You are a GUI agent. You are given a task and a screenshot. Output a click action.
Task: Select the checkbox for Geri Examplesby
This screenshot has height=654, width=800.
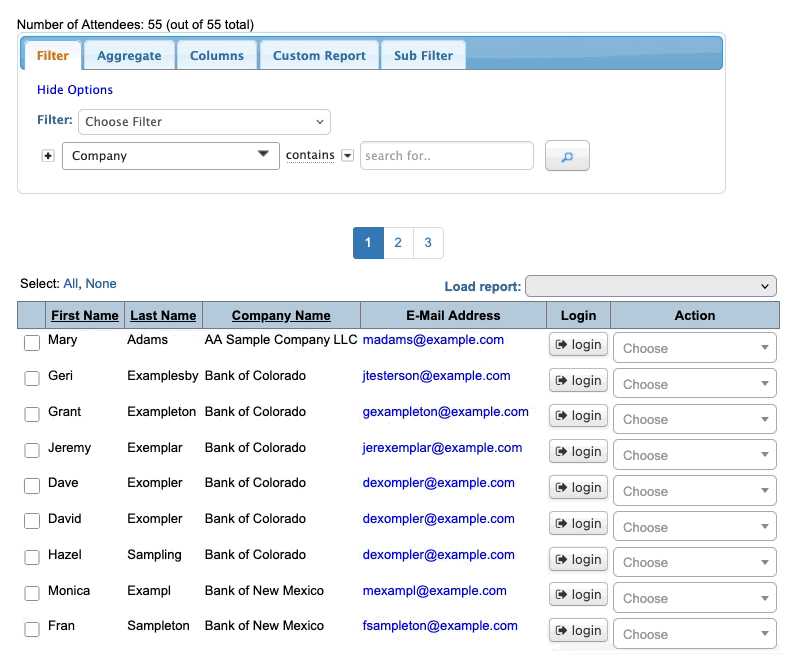click(x=32, y=379)
